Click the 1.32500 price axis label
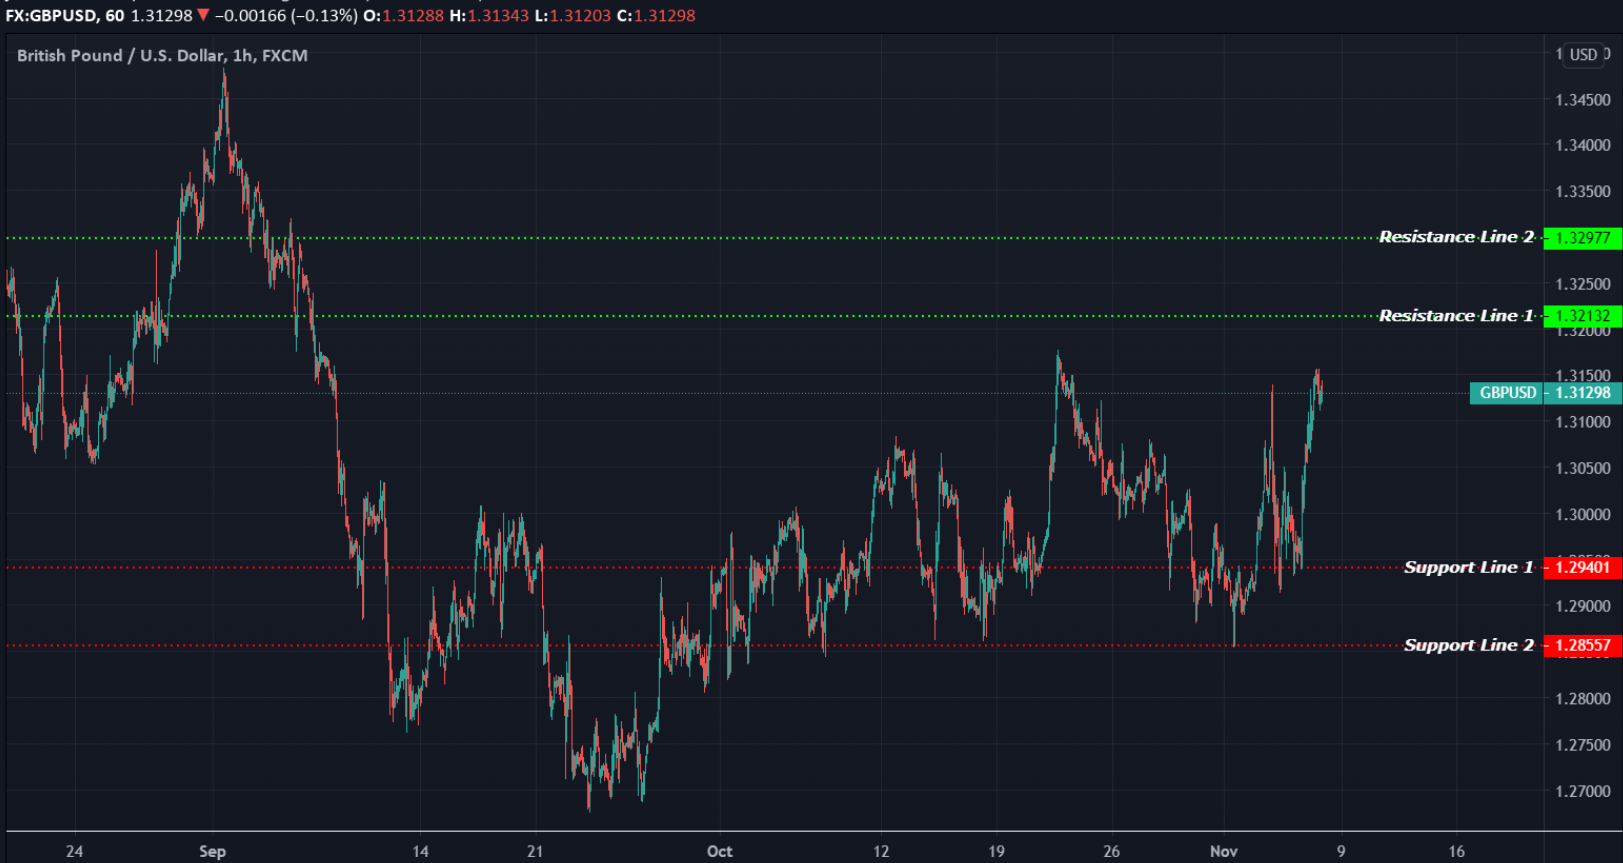Image resolution: width=1623 pixels, height=863 pixels. point(1583,284)
